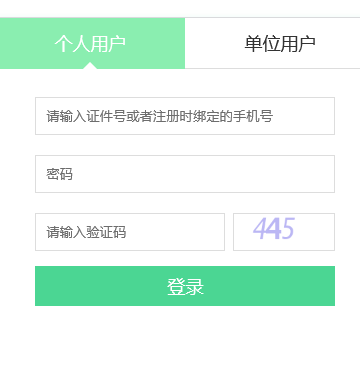Viewport: 360px width, 371px height.
Task: Place cursor in the password textbox
Action: pos(185,174)
